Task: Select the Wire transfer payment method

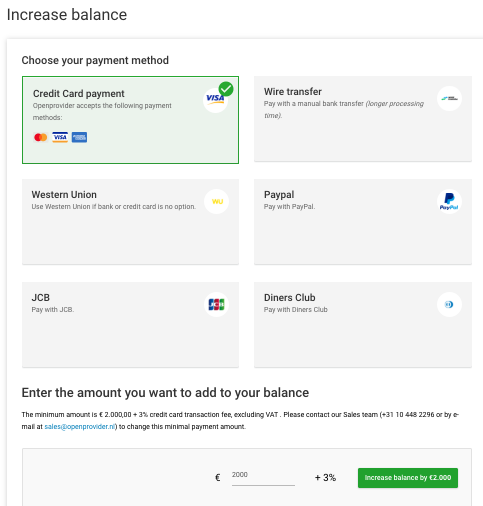Action: click(363, 119)
